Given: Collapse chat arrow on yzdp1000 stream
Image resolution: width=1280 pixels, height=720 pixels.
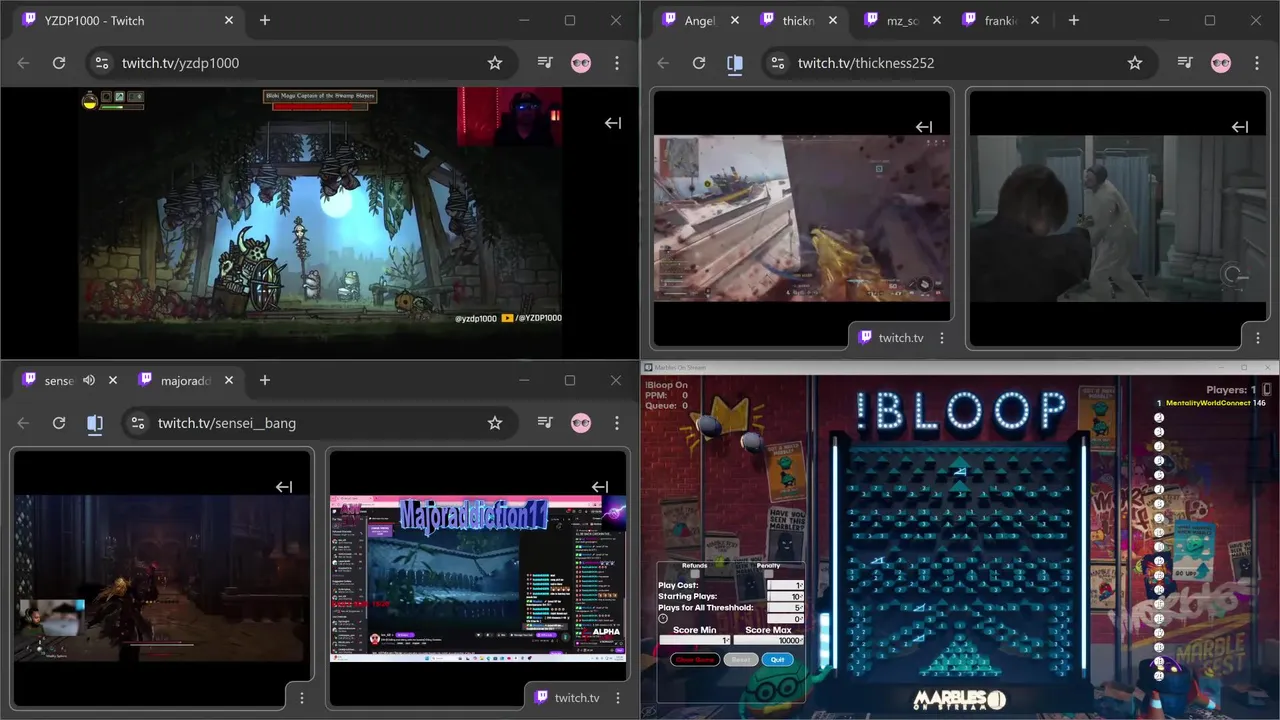Looking at the screenshot, I should [613, 123].
